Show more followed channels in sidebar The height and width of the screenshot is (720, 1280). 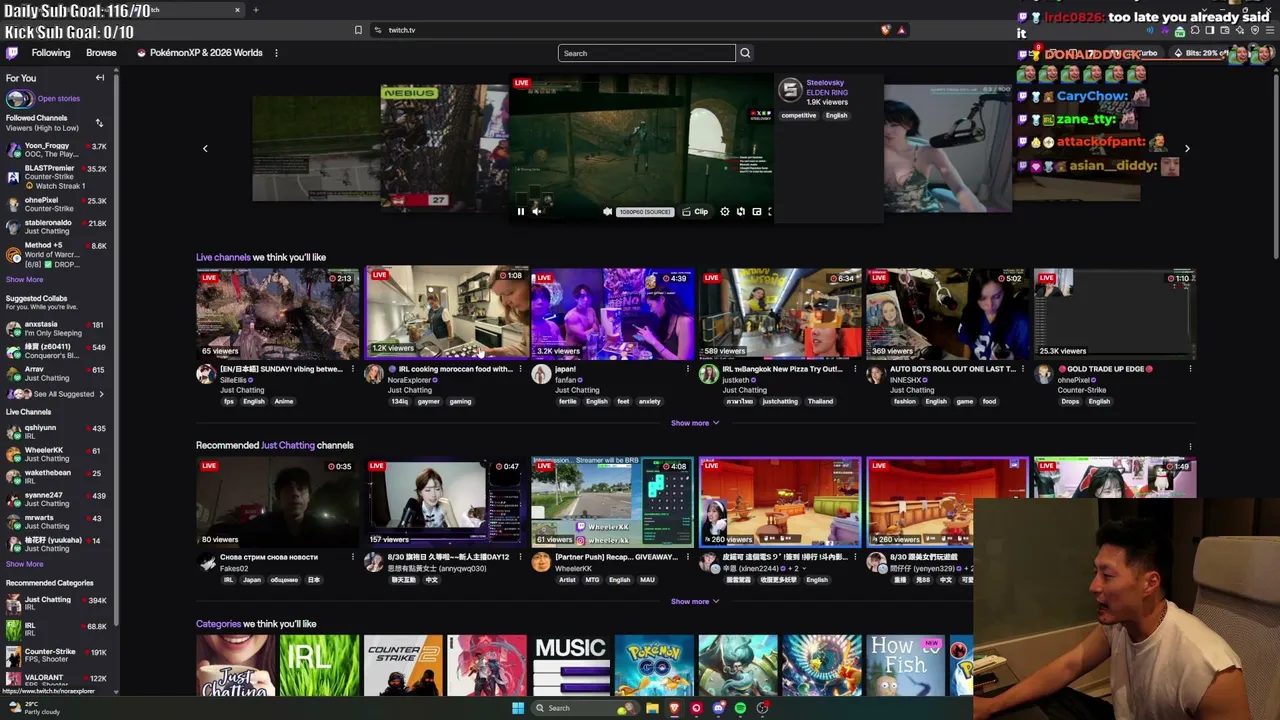pos(25,280)
